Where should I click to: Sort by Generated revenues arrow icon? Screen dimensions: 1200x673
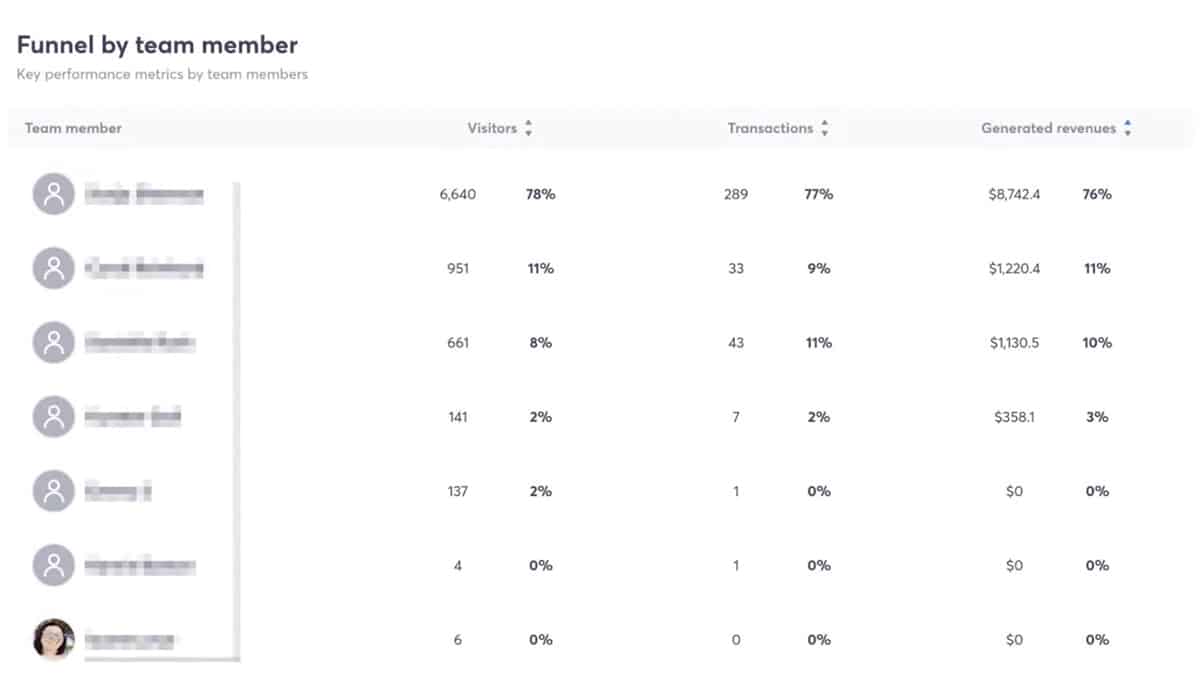pyautogui.click(x=1127, y=128)
